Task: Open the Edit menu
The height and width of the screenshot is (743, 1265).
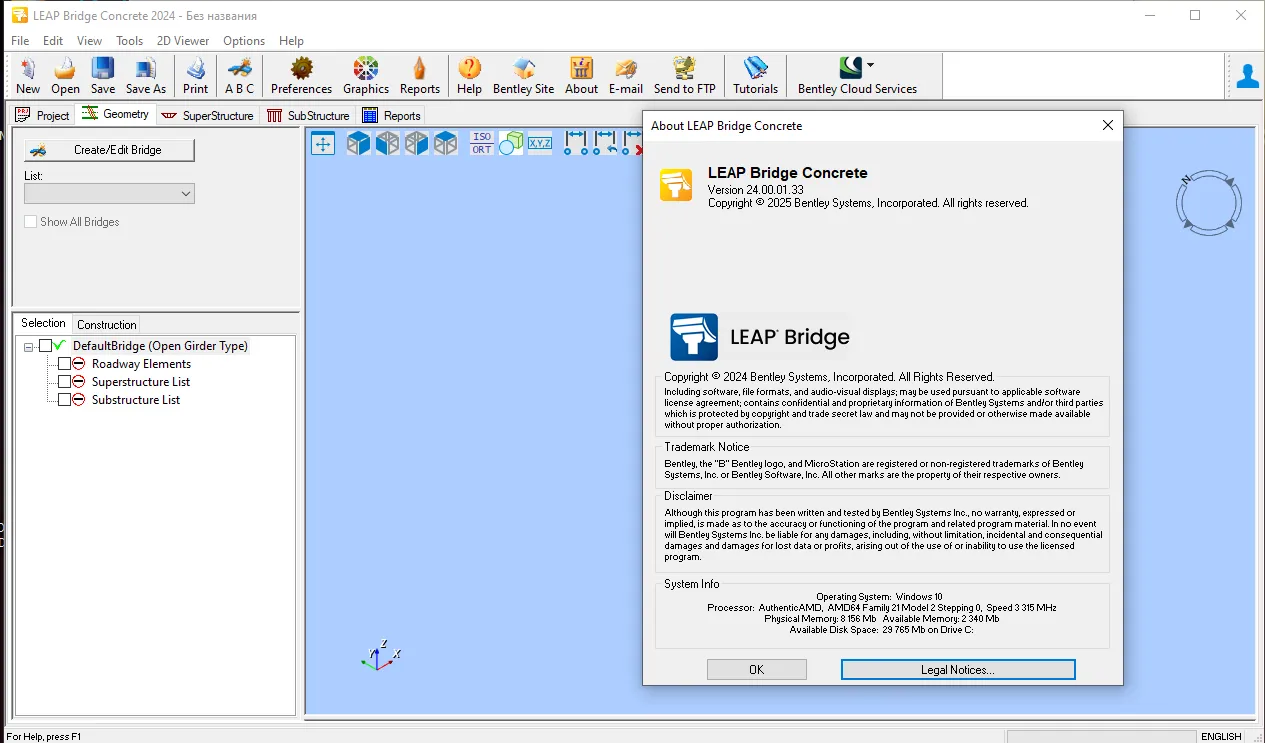Action: [x=53, y=41]
